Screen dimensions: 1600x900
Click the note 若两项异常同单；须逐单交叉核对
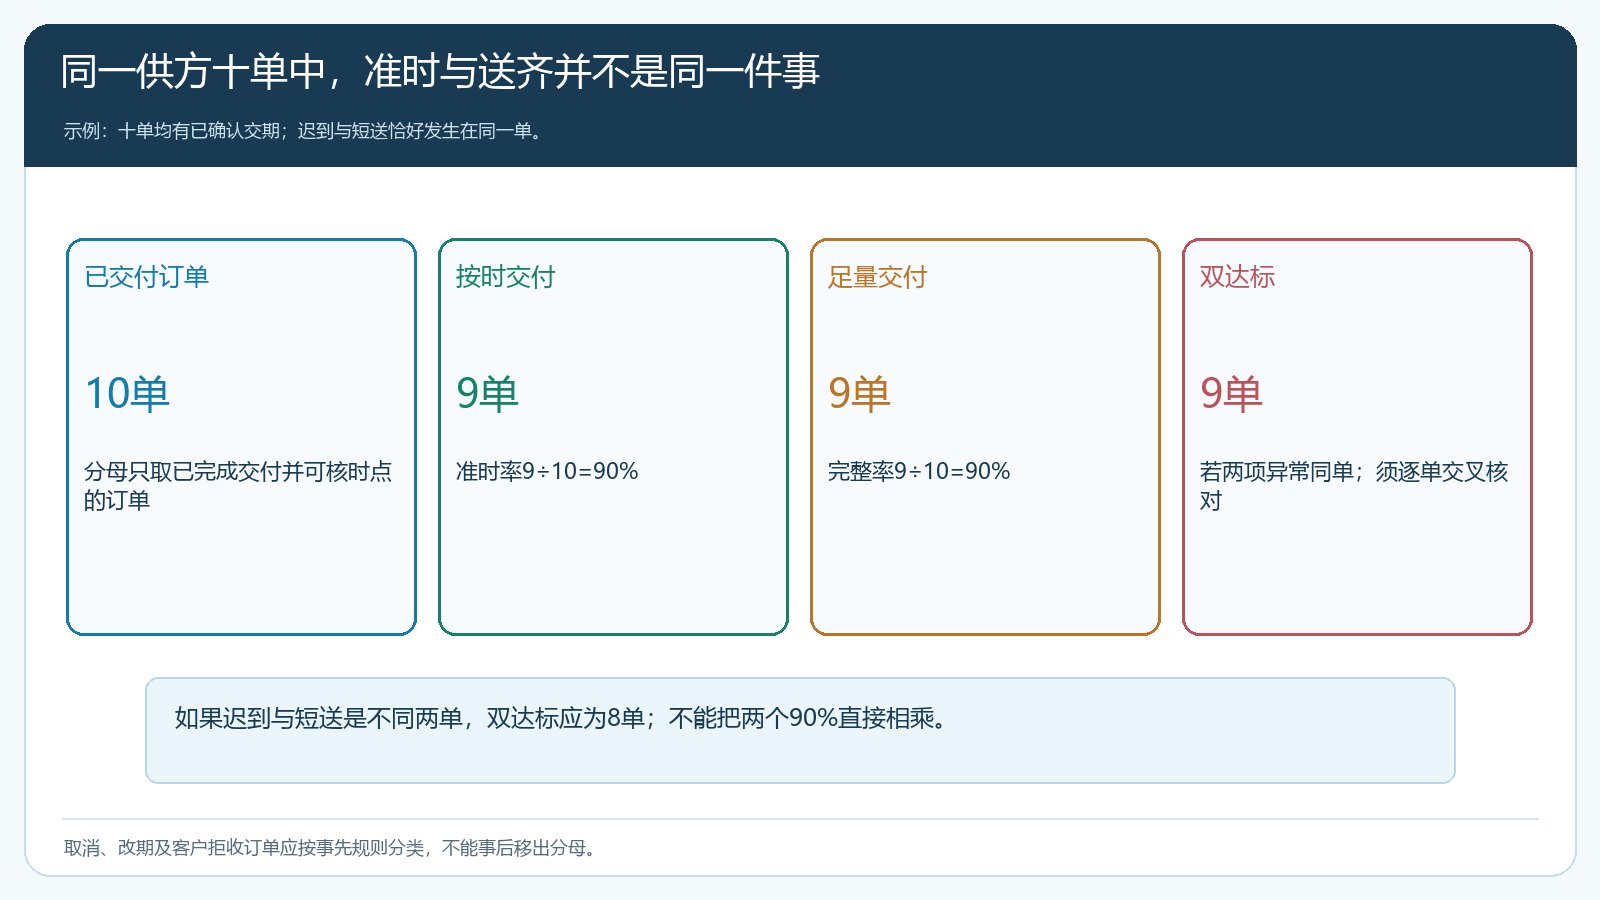click(1354, 486)
